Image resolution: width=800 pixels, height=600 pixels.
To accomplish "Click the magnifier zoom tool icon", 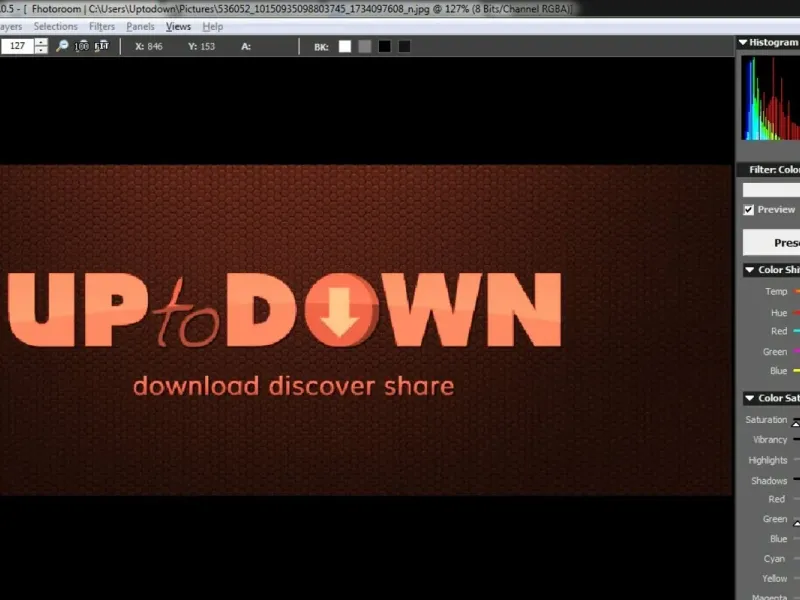I will coord(62,46).
